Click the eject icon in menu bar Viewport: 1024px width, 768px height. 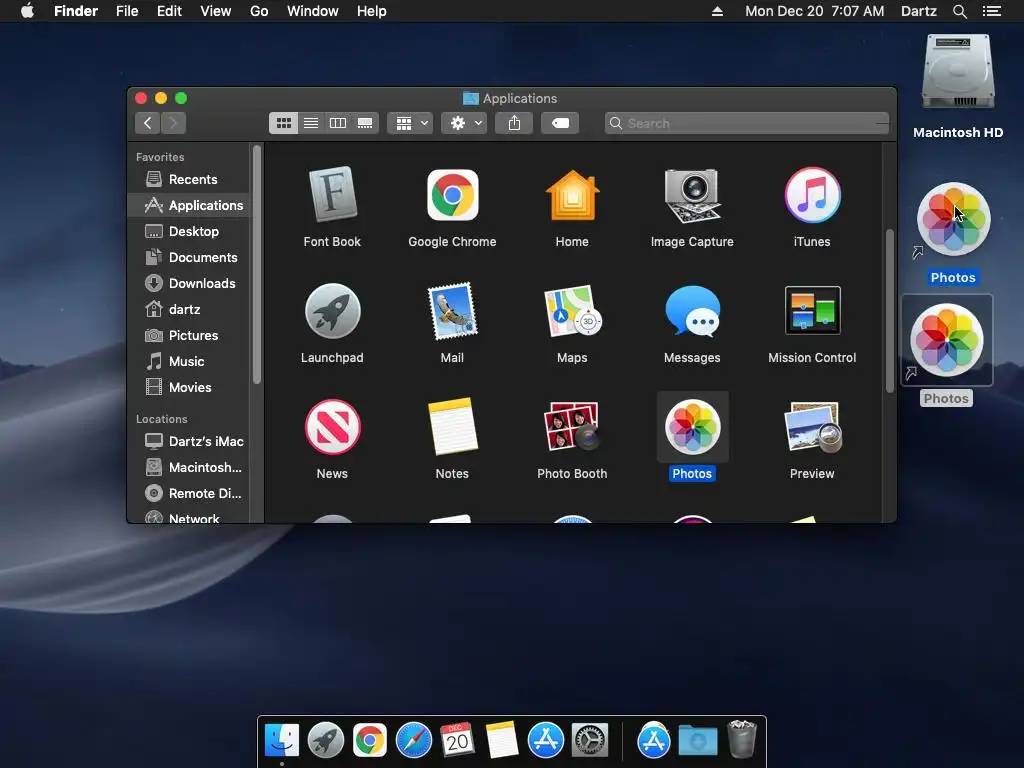pos(717,11)
